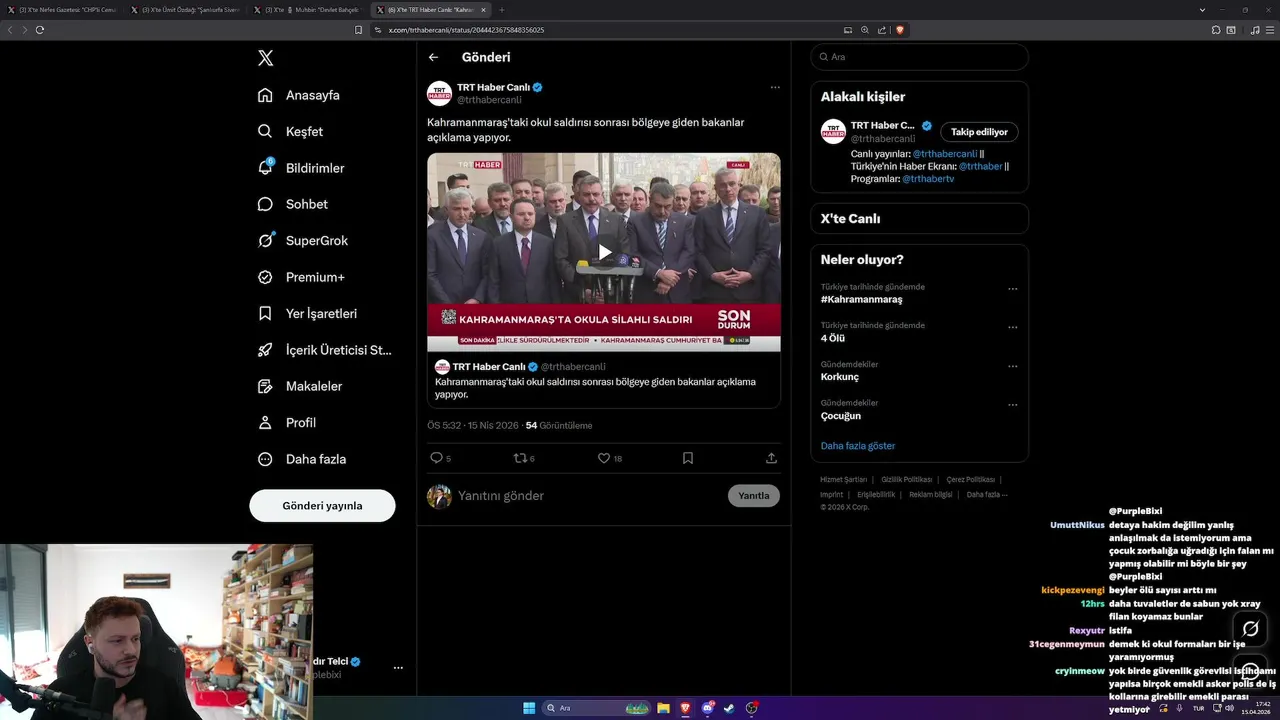The width and height of the screenshot is (1280, 720).
Task: Go to Anasayfa in sidebar
Action: (x=299, y=95)
